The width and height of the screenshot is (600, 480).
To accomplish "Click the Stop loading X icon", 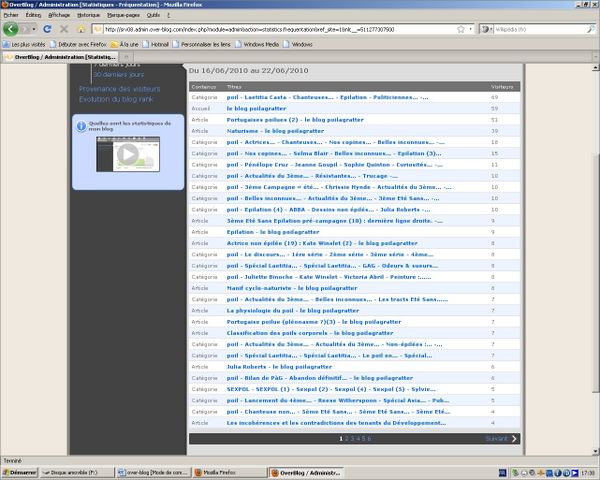I will (64, 29).
